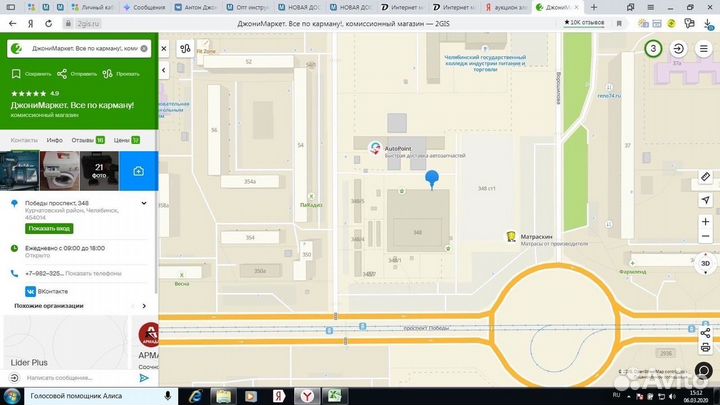
Task: Click the Написать сообщение input field
Action: (75, 378)
